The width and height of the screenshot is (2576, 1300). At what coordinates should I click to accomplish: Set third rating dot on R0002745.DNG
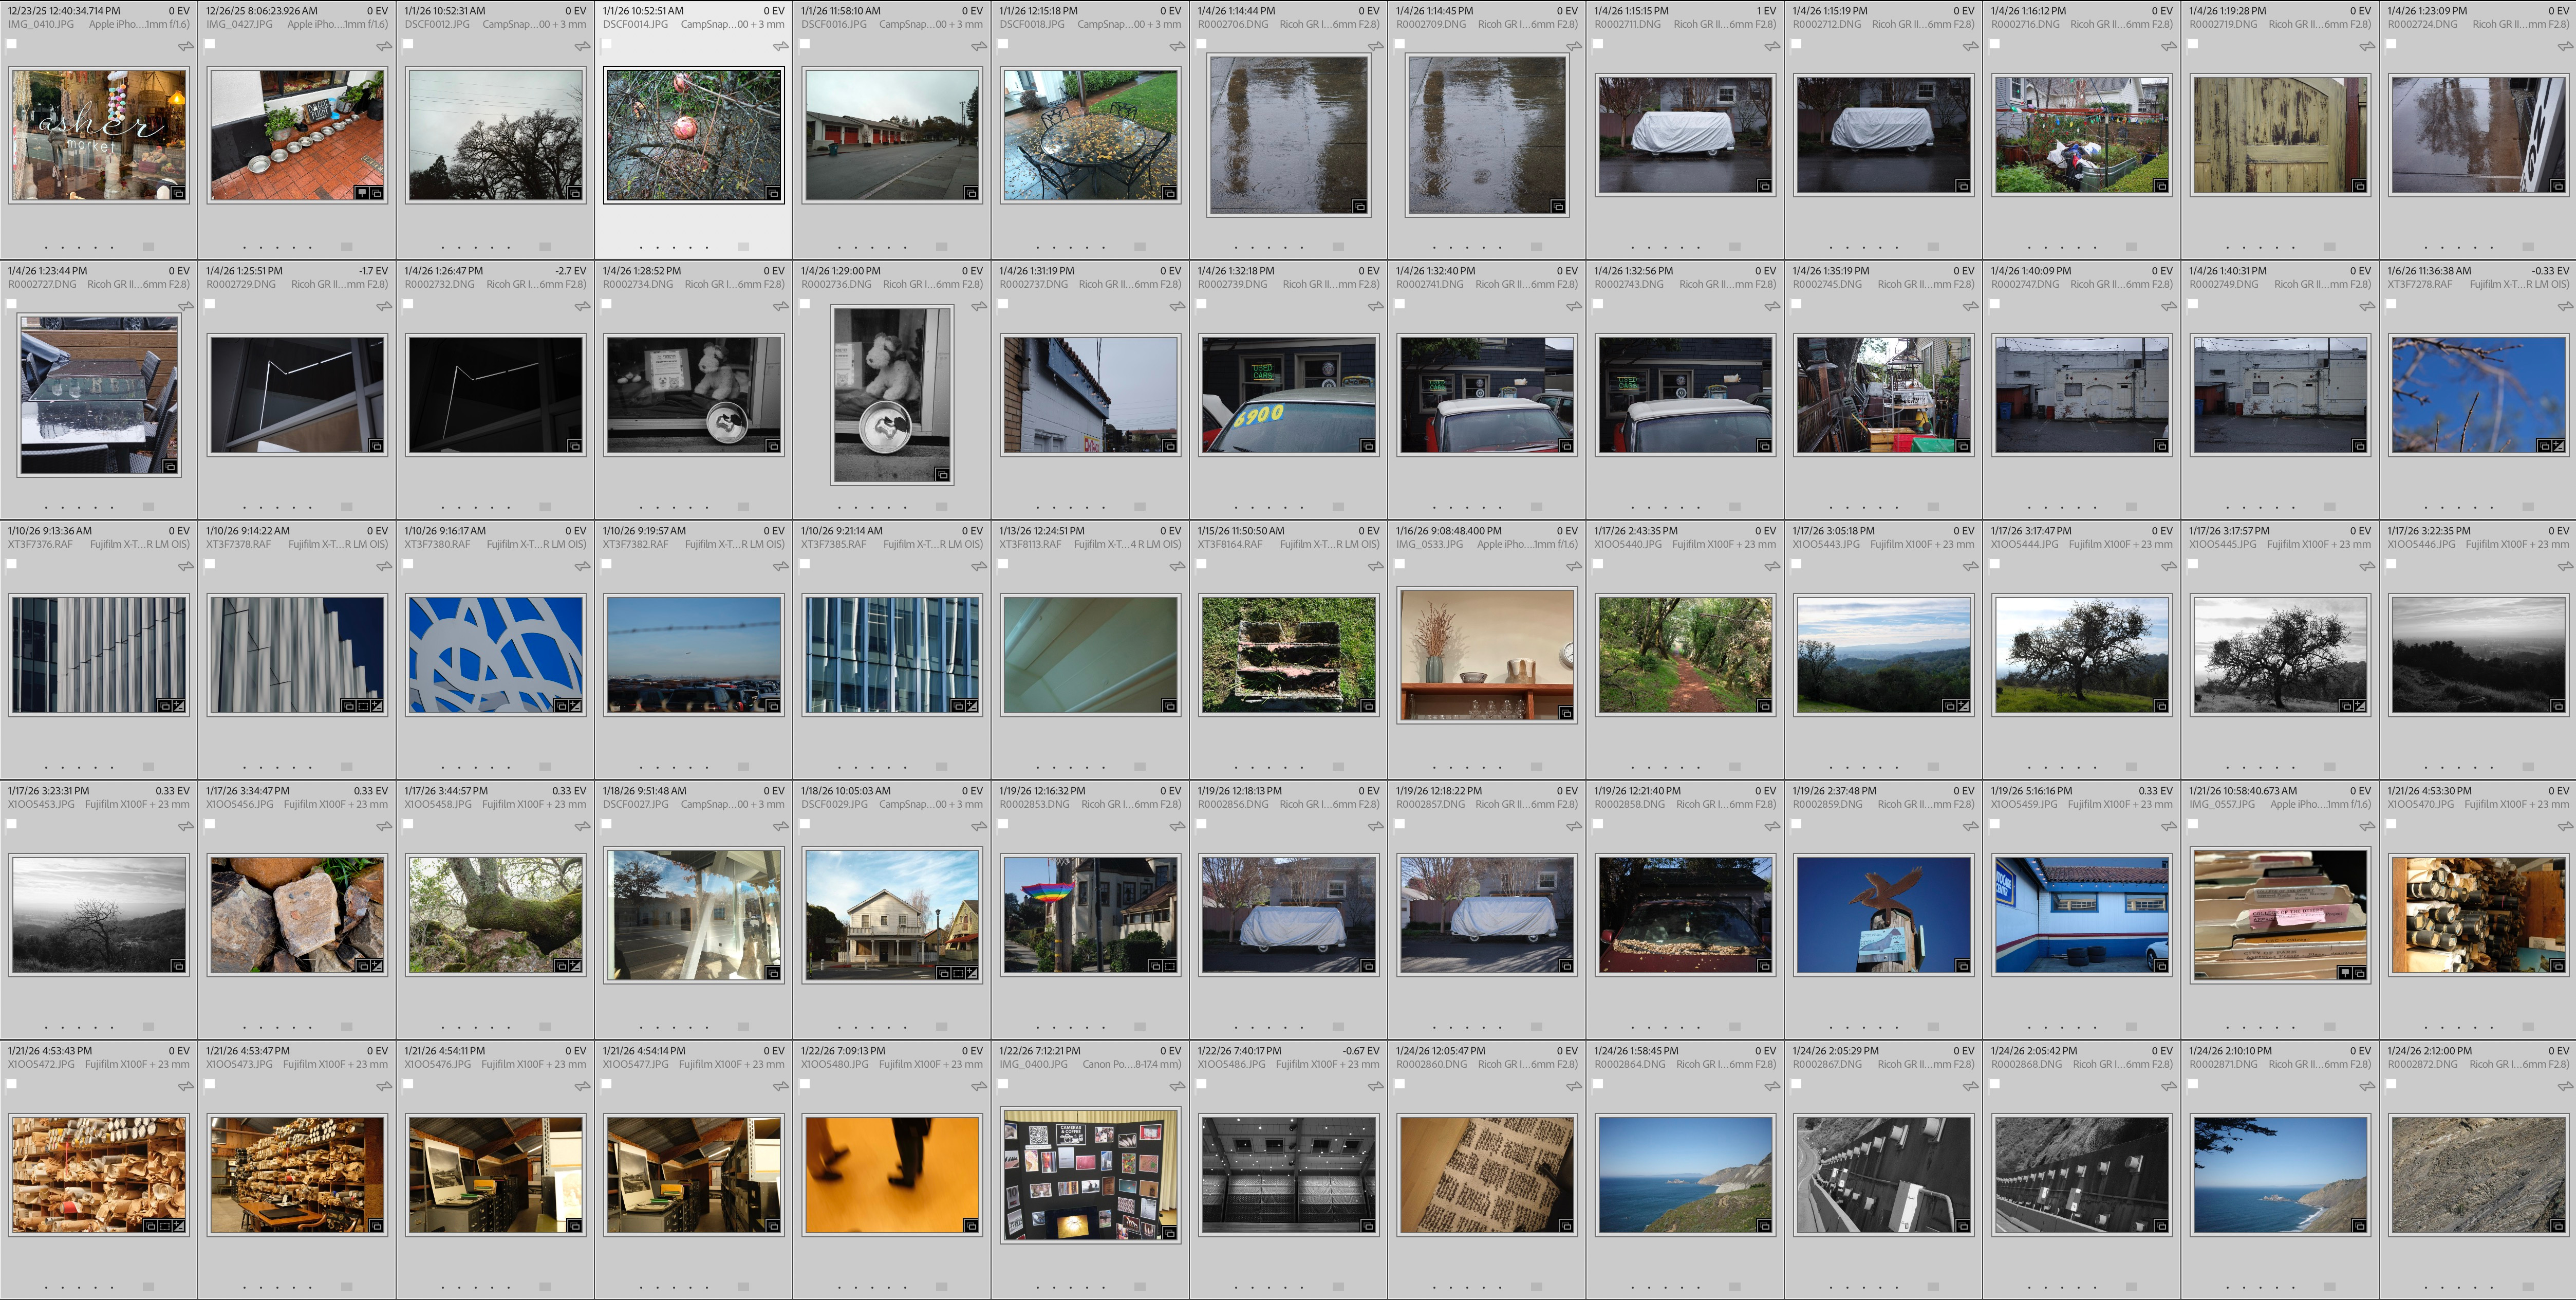click(1863, 507)
